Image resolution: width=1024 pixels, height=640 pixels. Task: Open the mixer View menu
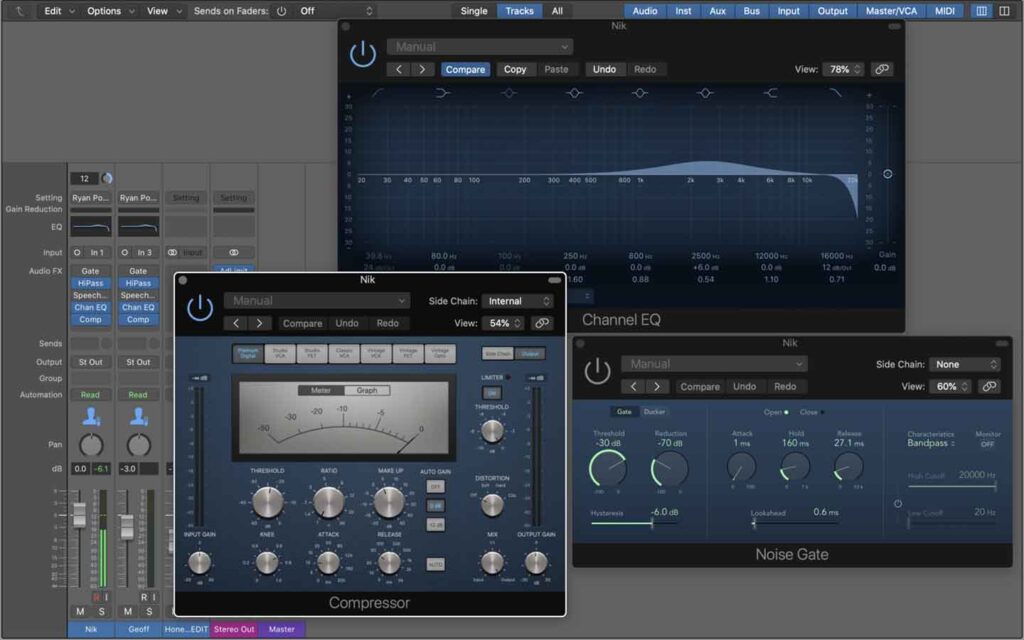(163, 11)
